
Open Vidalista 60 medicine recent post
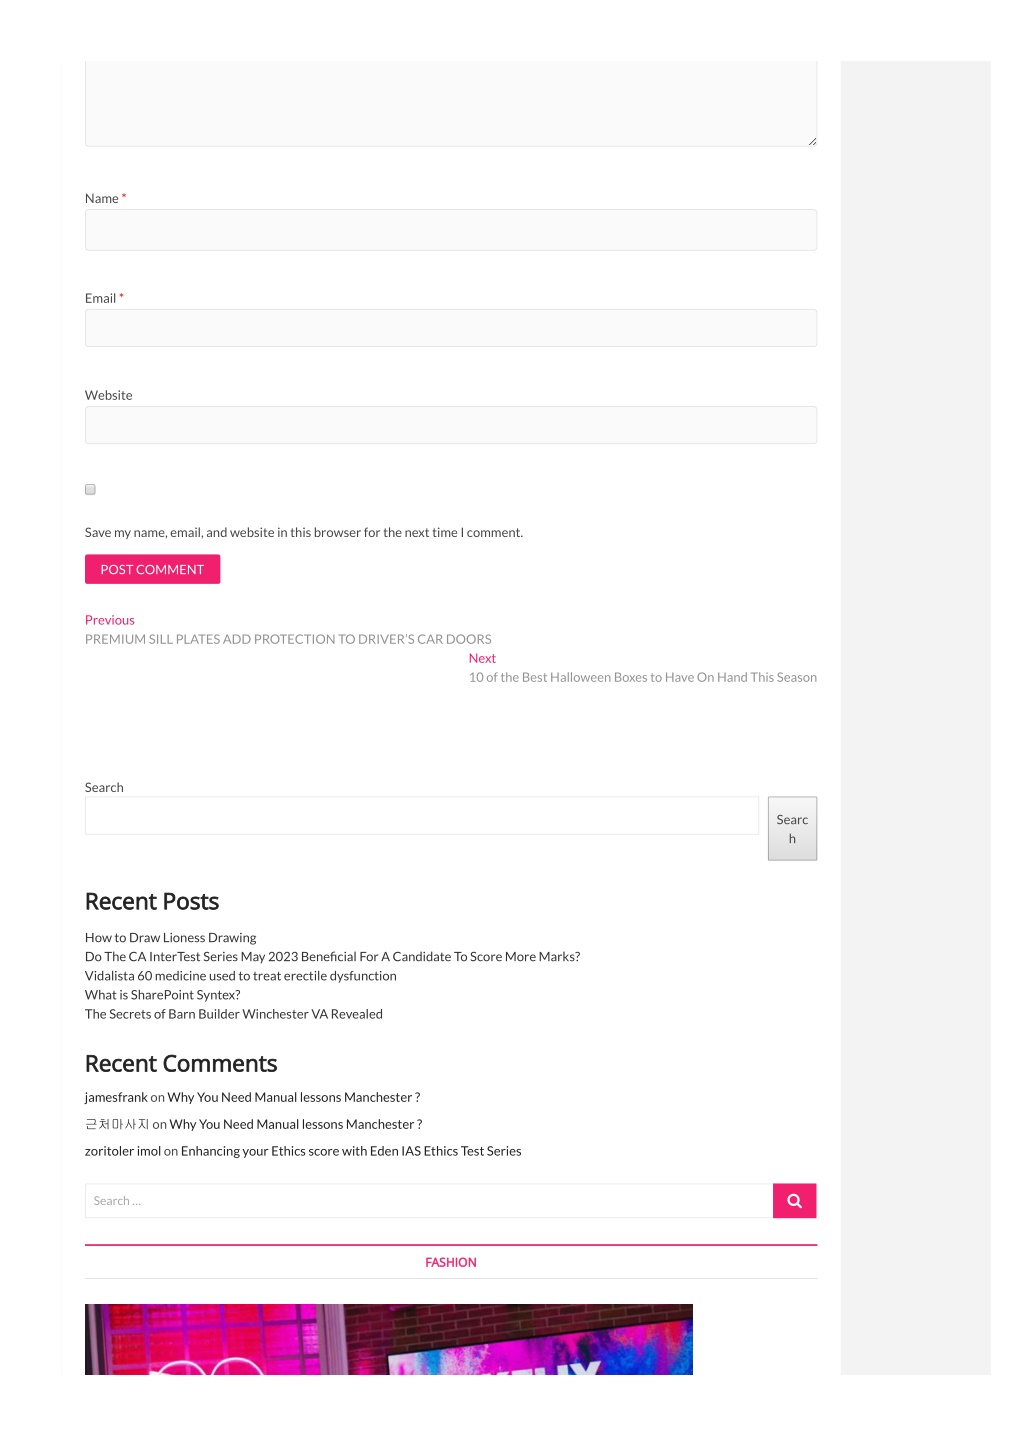click(241, 976)
